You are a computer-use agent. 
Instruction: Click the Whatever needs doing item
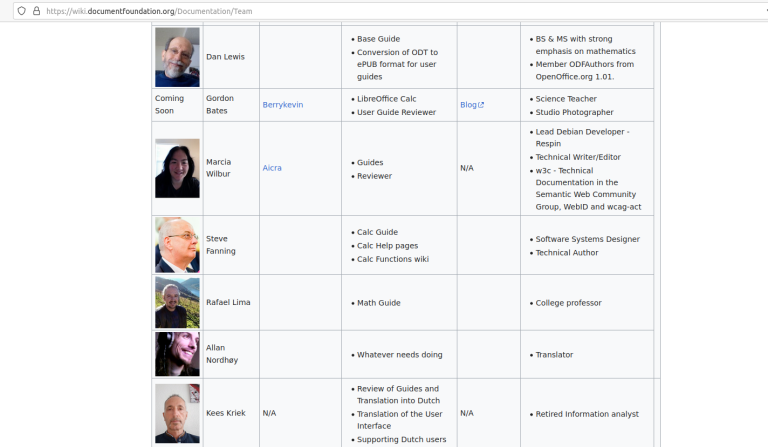pyautogui.click(x=400, y=354)
